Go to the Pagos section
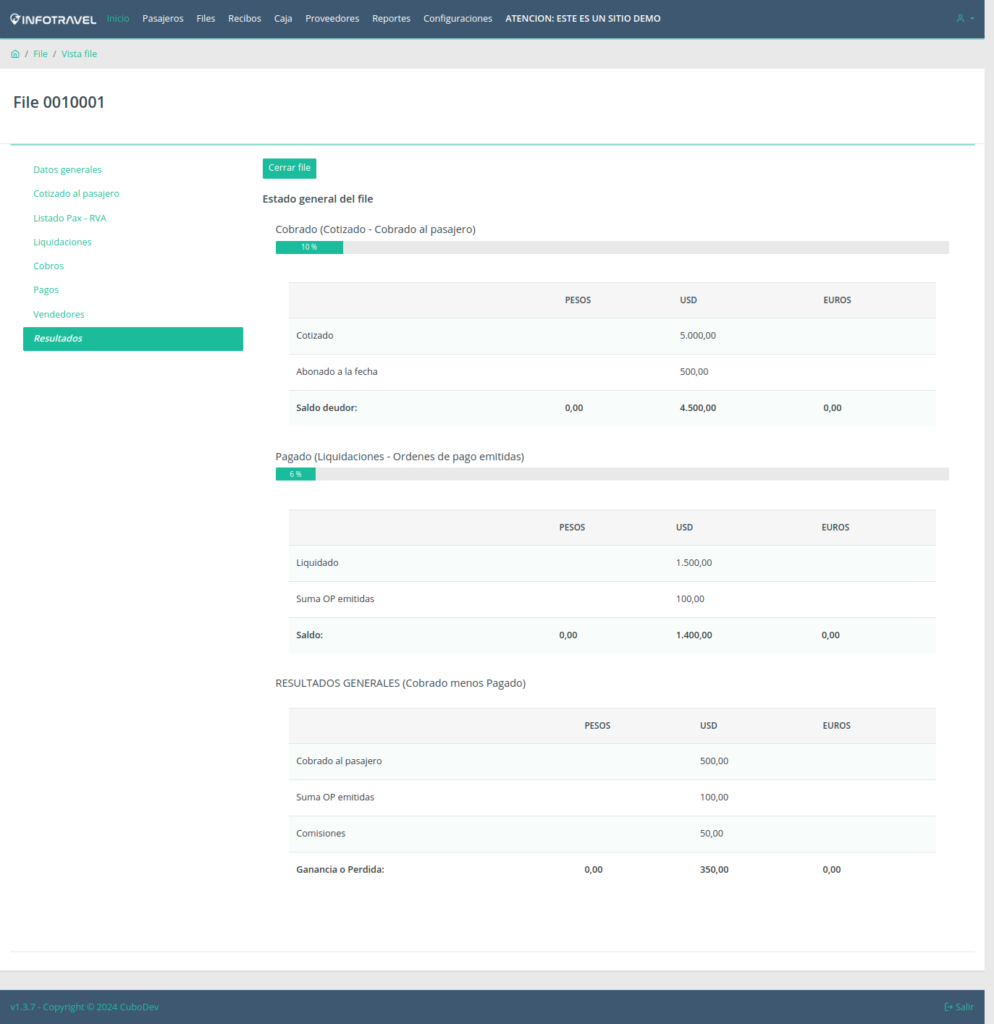Screen dimensions: 994x1024 coord(46,290)
